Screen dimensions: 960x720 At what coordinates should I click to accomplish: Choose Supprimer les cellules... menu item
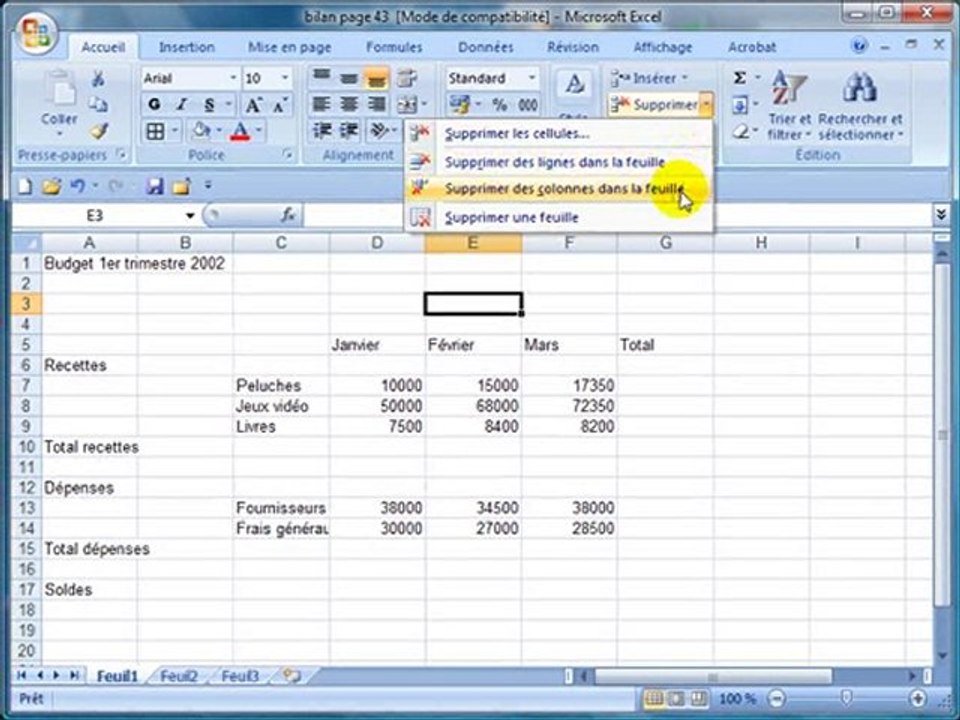click(x=558, y=133)
